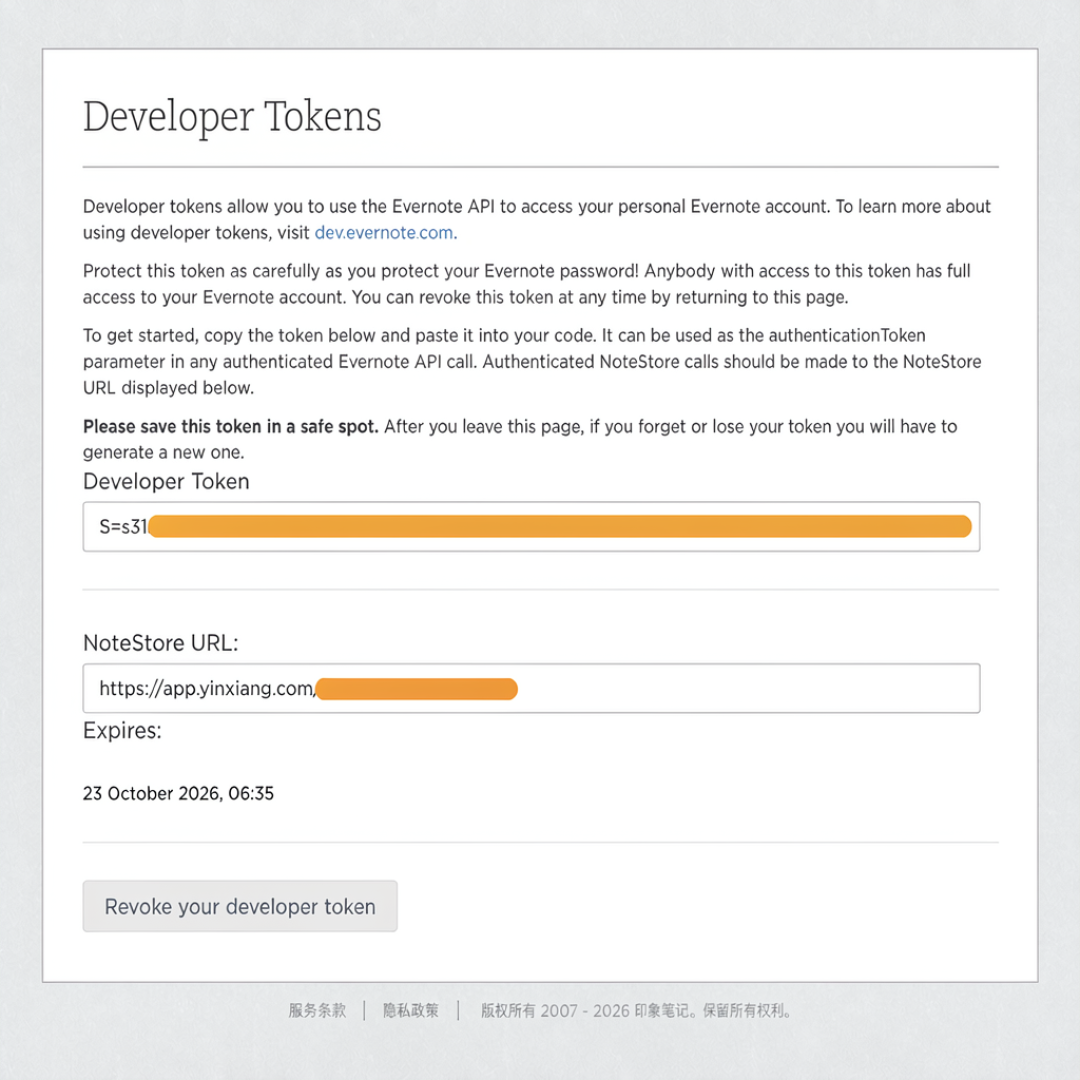Click the Expires: label
The image size is (1080, 1080).
click(123, 730)
